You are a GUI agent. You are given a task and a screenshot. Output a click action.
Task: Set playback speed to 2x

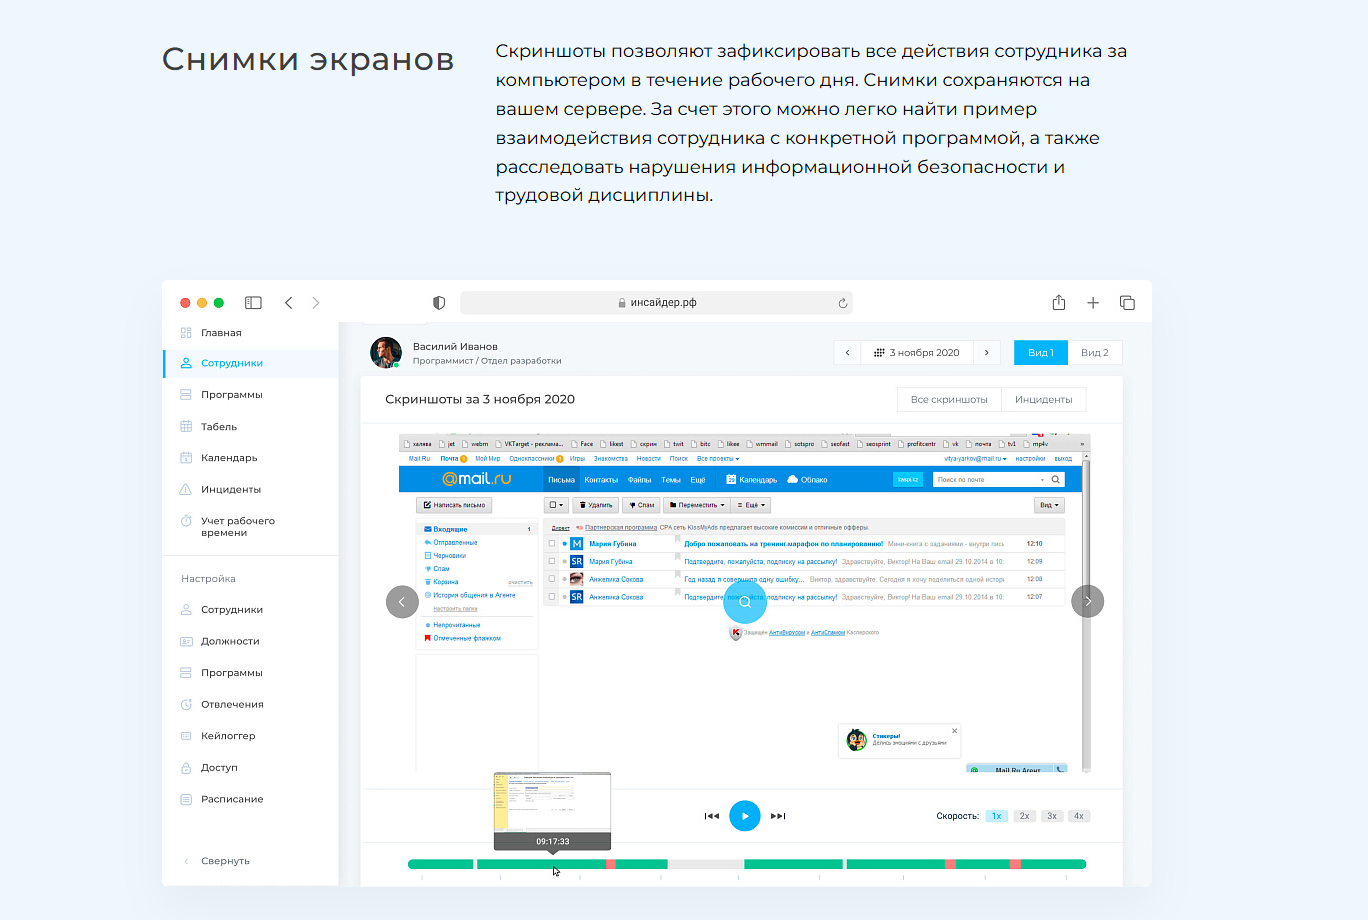1024,815
